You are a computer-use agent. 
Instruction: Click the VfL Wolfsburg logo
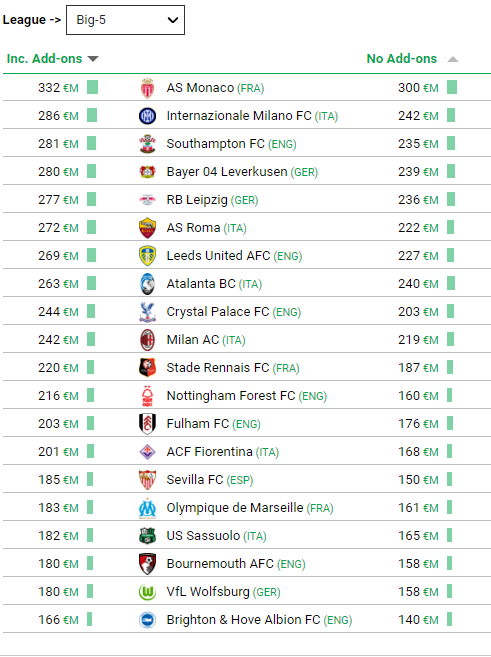pyautogui.click(x=147, y=592)
